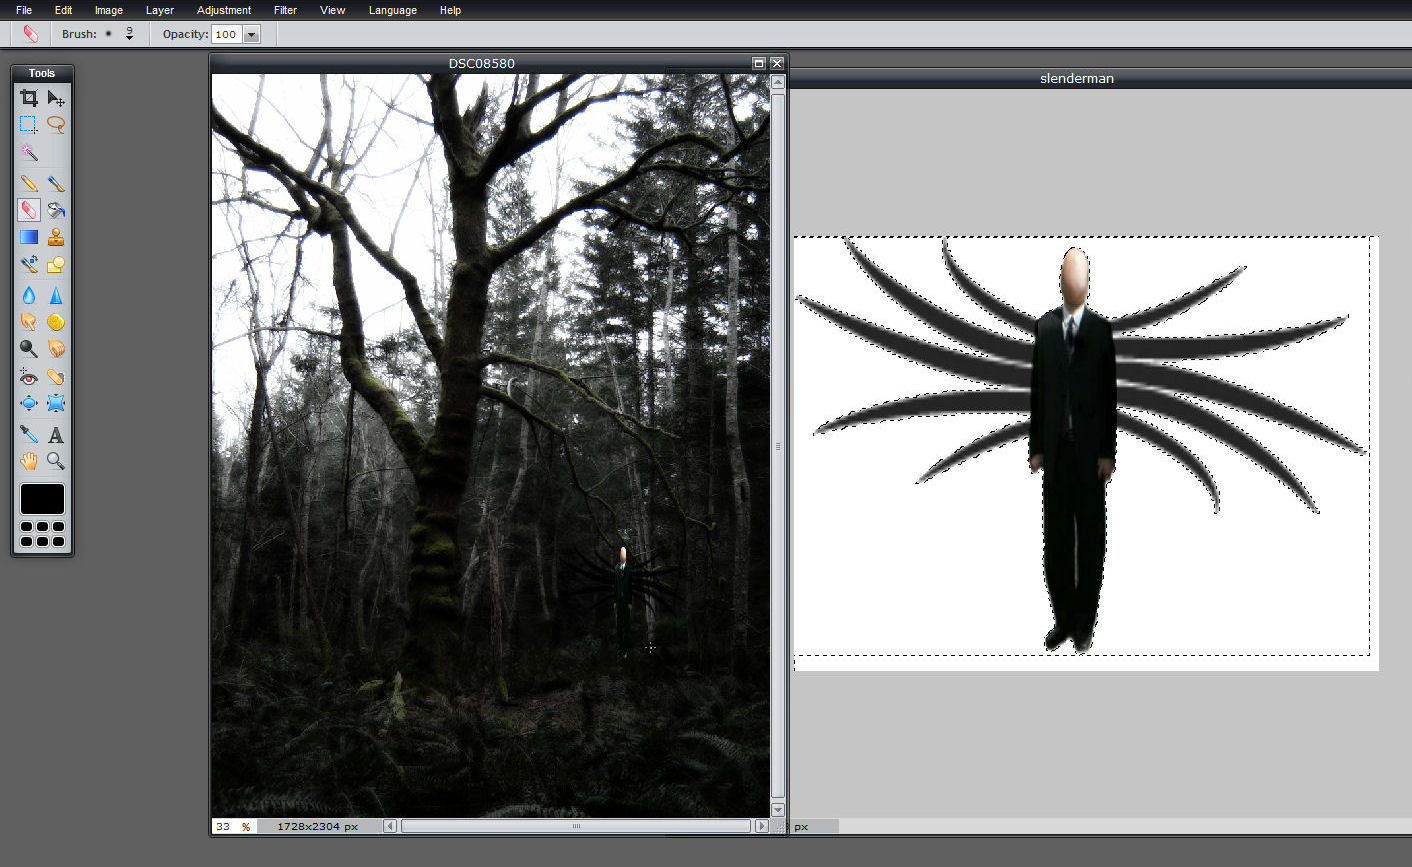Select the Move tool
Image resolution: width=1412 pixels, height=867 pixels.
tap(56, 98)
